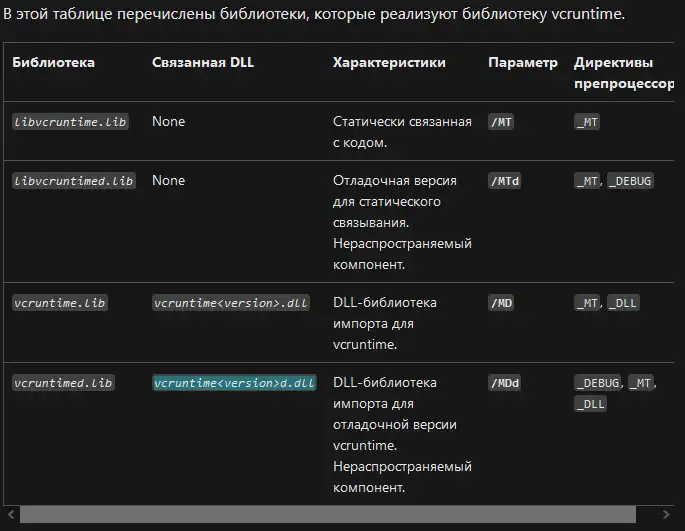Click the /MD parameter code
The height and width of the screenshot is (531, 685).
coord(501,303)
